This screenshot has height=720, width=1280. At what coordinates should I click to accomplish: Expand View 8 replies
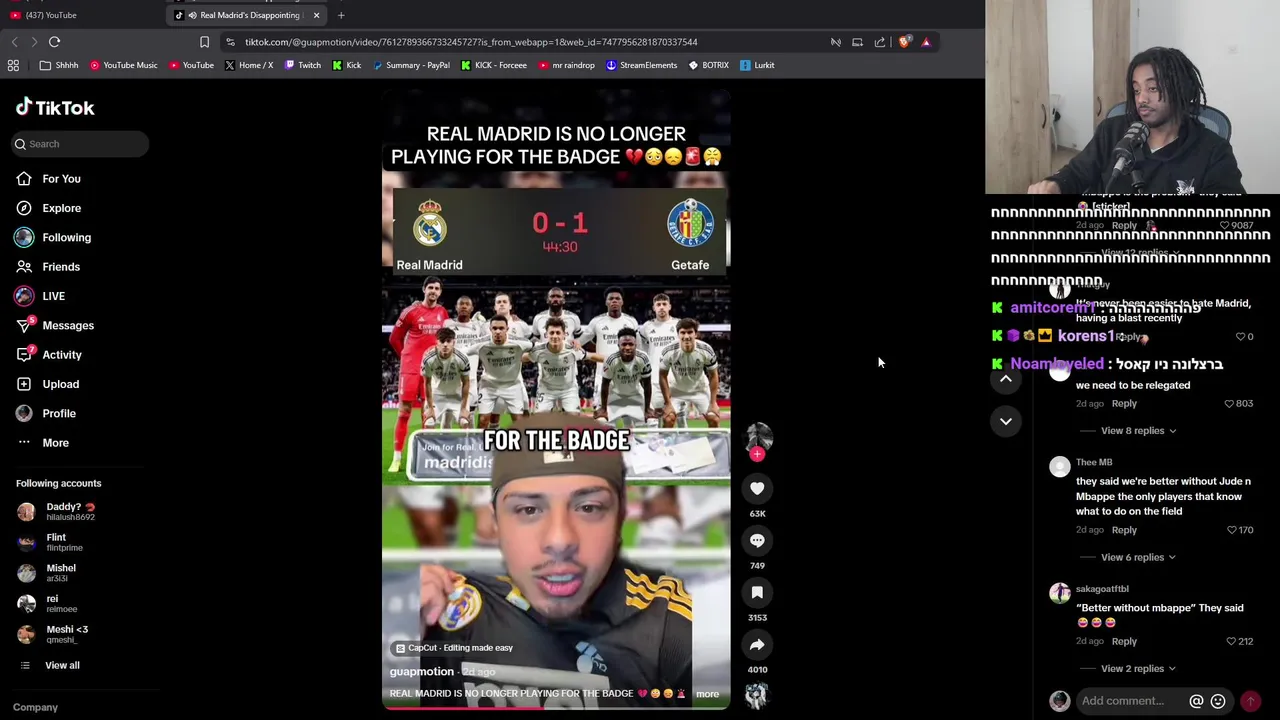pos(1138,431)
